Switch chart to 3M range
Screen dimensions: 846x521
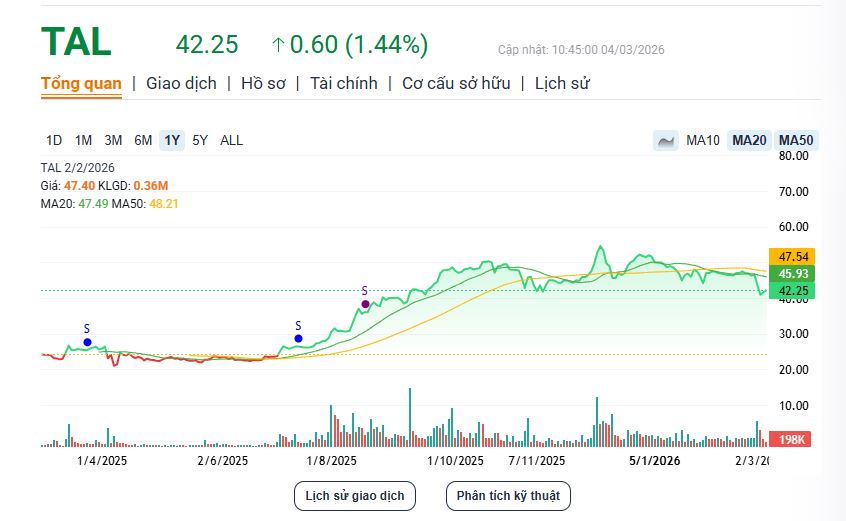click(x=113, y=141)
